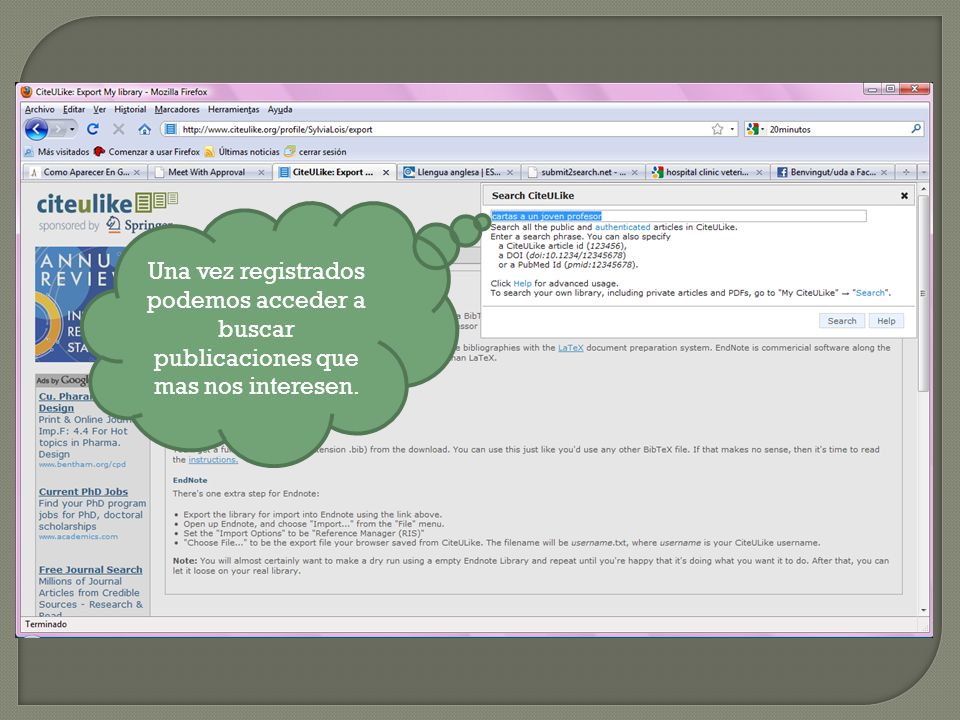Open the 'Más visitados' bookmark folder
The height and width of the screenshot is (720, 960).
click(x=57, y=152)
